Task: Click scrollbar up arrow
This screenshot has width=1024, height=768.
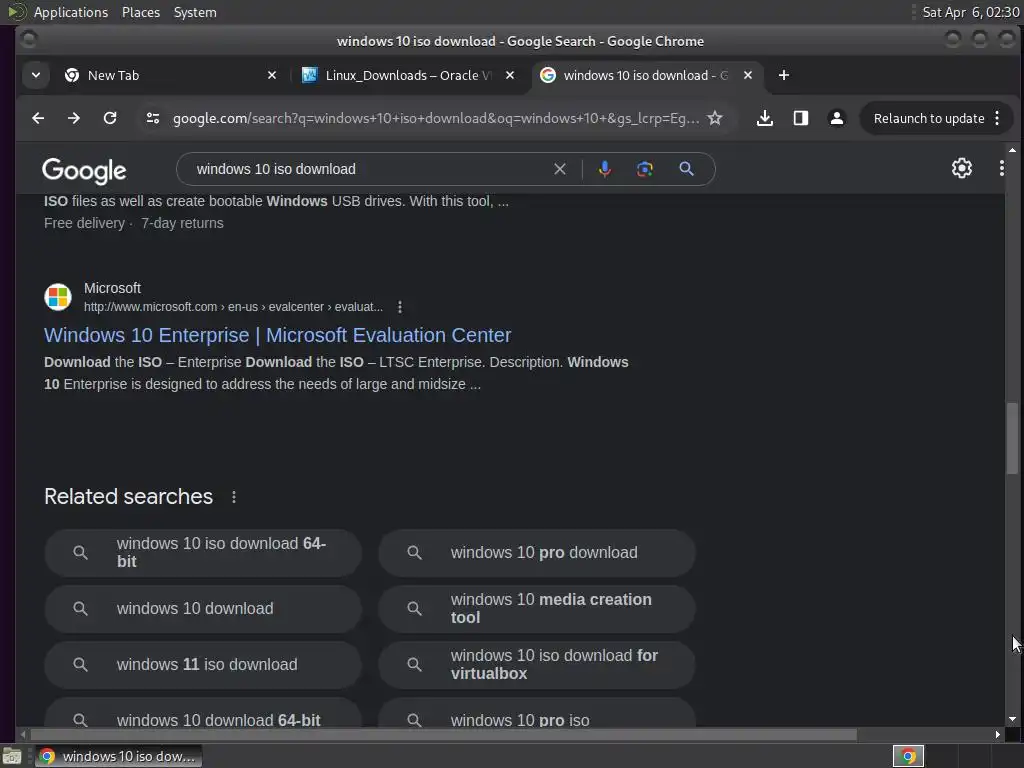Action: click(1012, 150)
